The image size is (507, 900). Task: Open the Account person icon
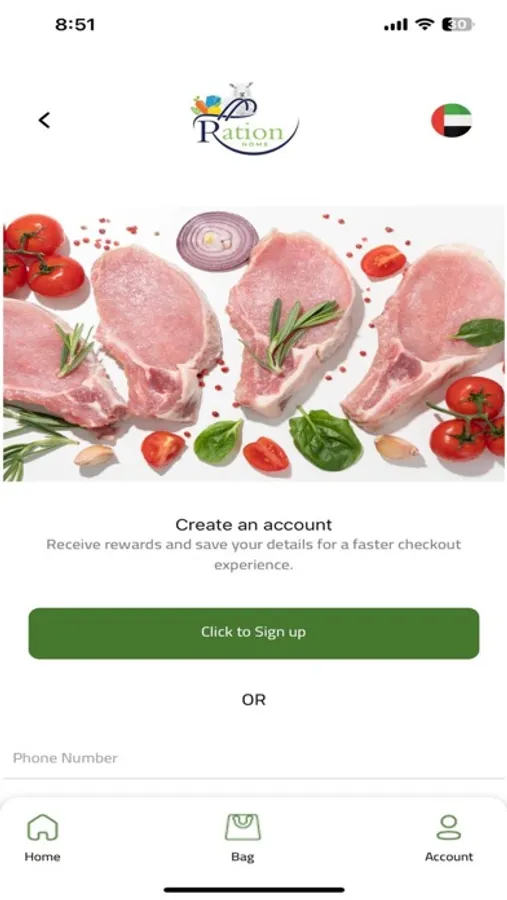[x=448, y=827]
